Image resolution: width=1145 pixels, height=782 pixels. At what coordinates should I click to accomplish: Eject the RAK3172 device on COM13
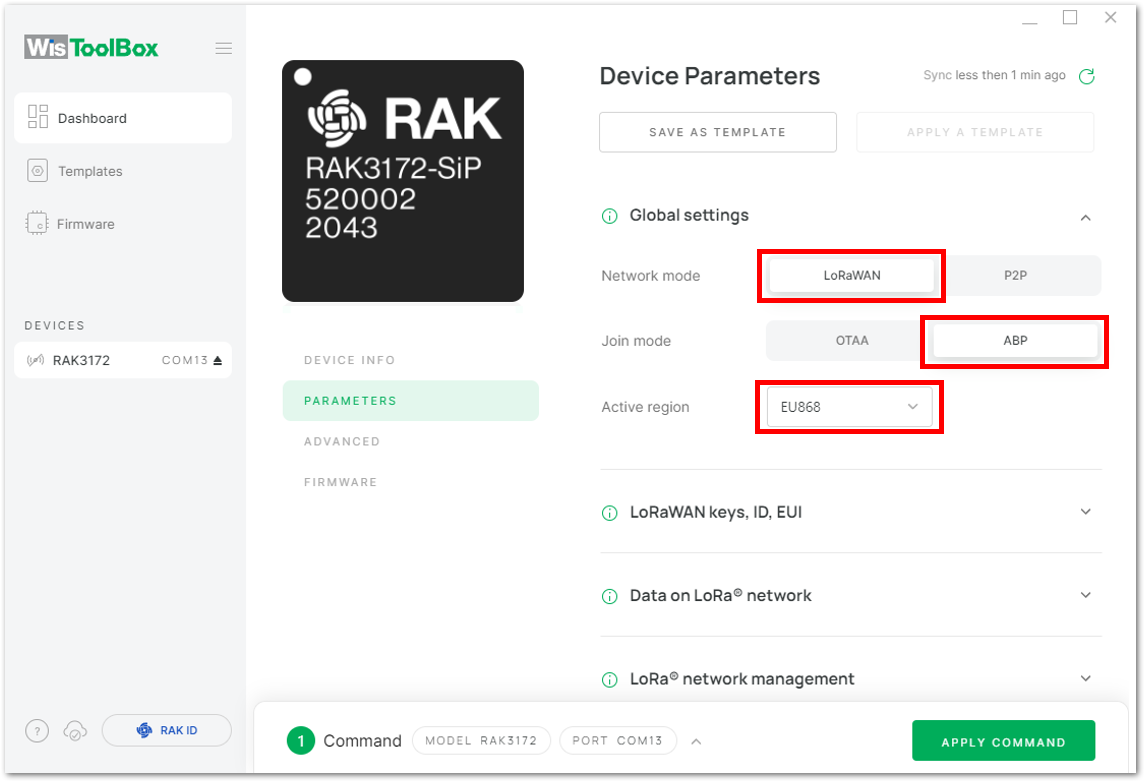point(218,360)
